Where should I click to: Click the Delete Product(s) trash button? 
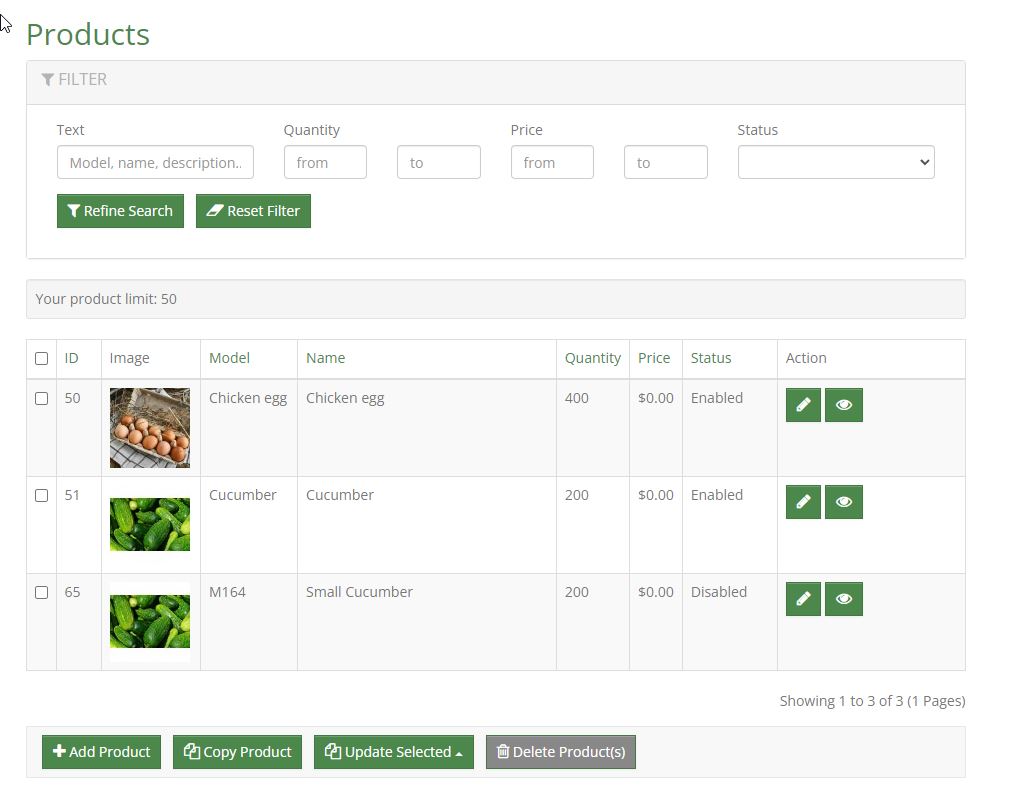click(x=560, y=752)
